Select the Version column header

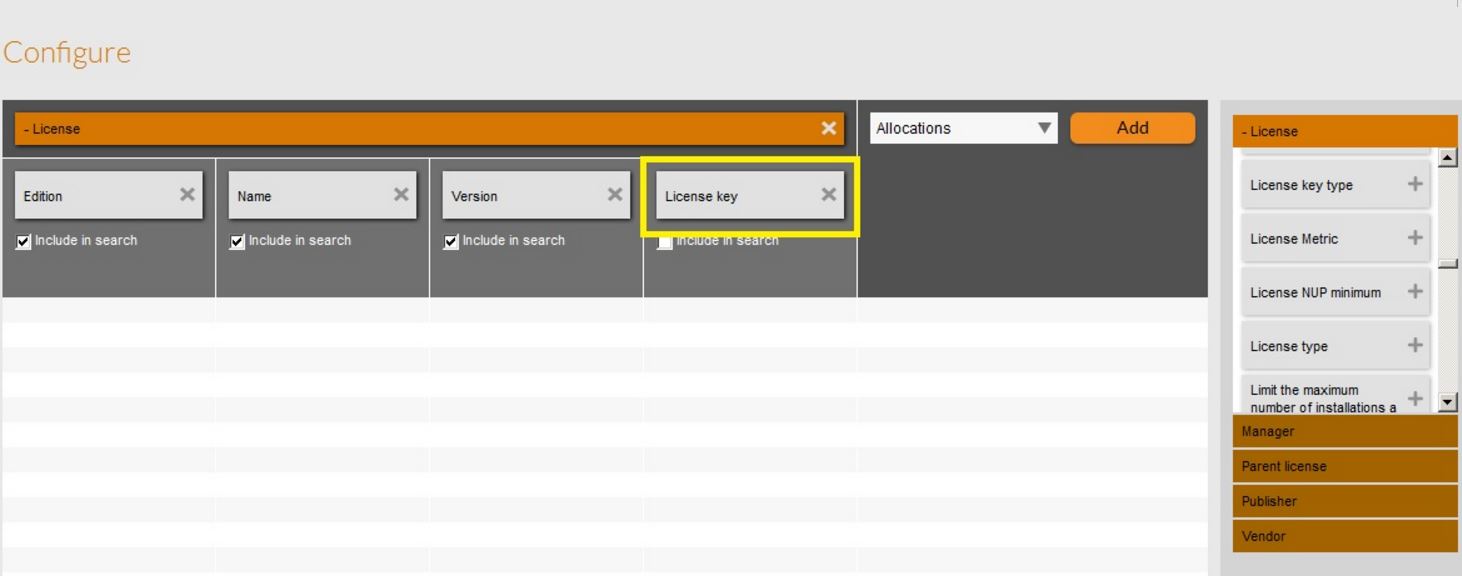tap(537, 195)
